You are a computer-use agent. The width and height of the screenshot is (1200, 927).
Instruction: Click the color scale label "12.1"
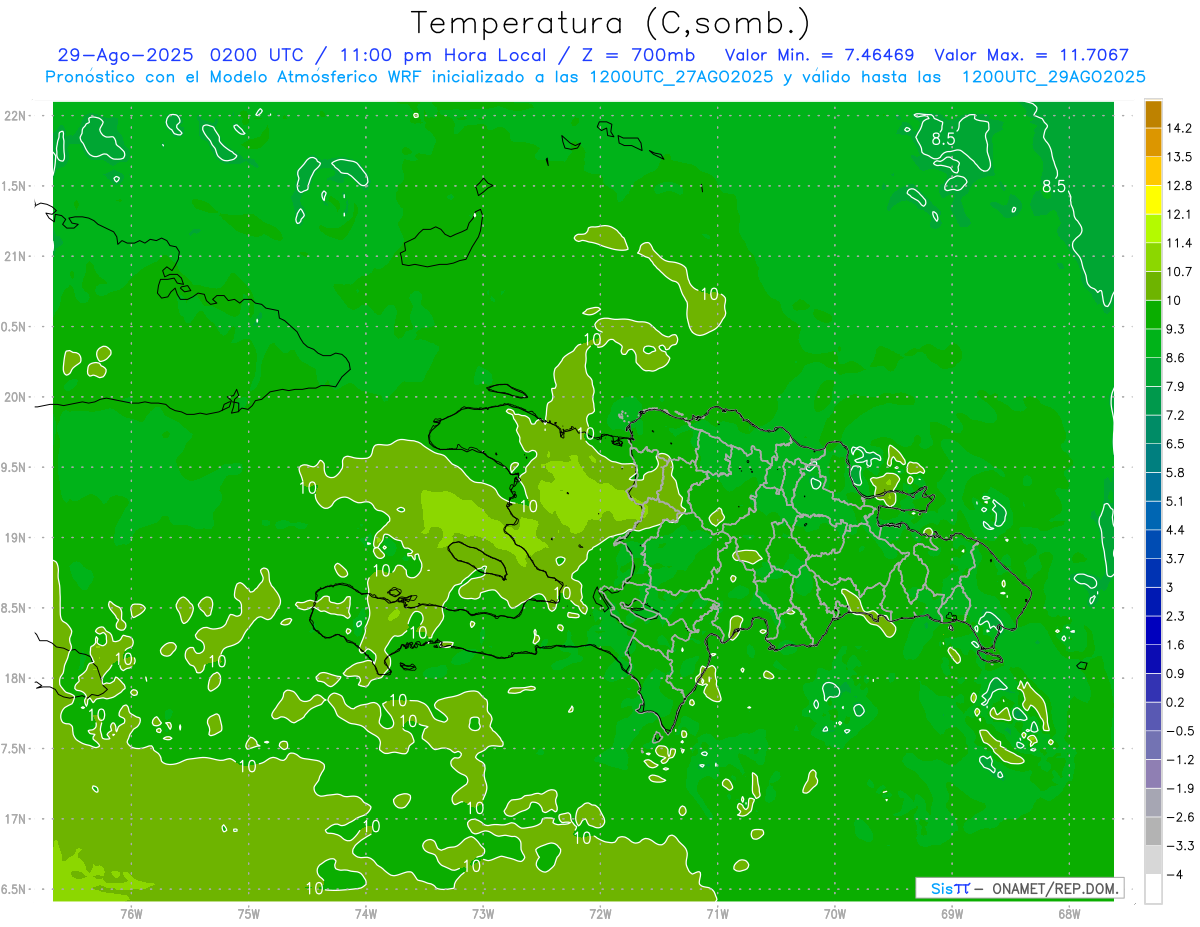[1178, 214]
